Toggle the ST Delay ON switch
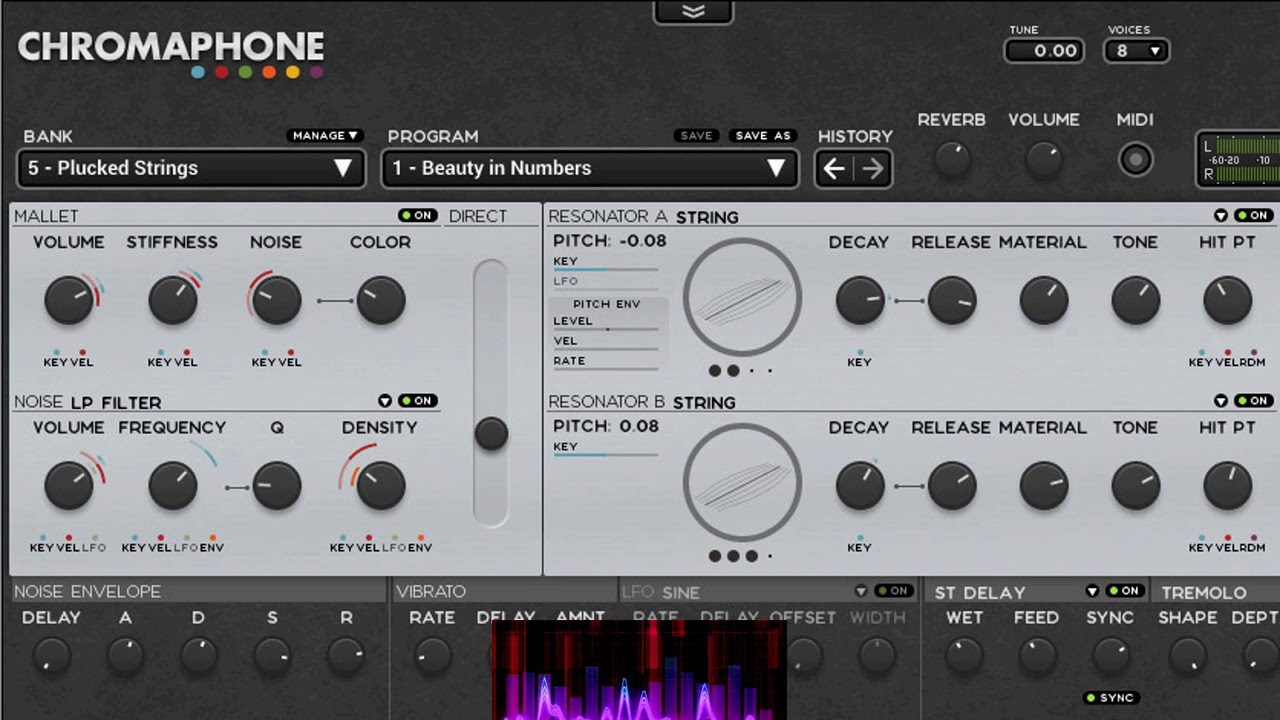Image resolution: width=1280 pixels, height=720 pixels. tap(1125, 591)
